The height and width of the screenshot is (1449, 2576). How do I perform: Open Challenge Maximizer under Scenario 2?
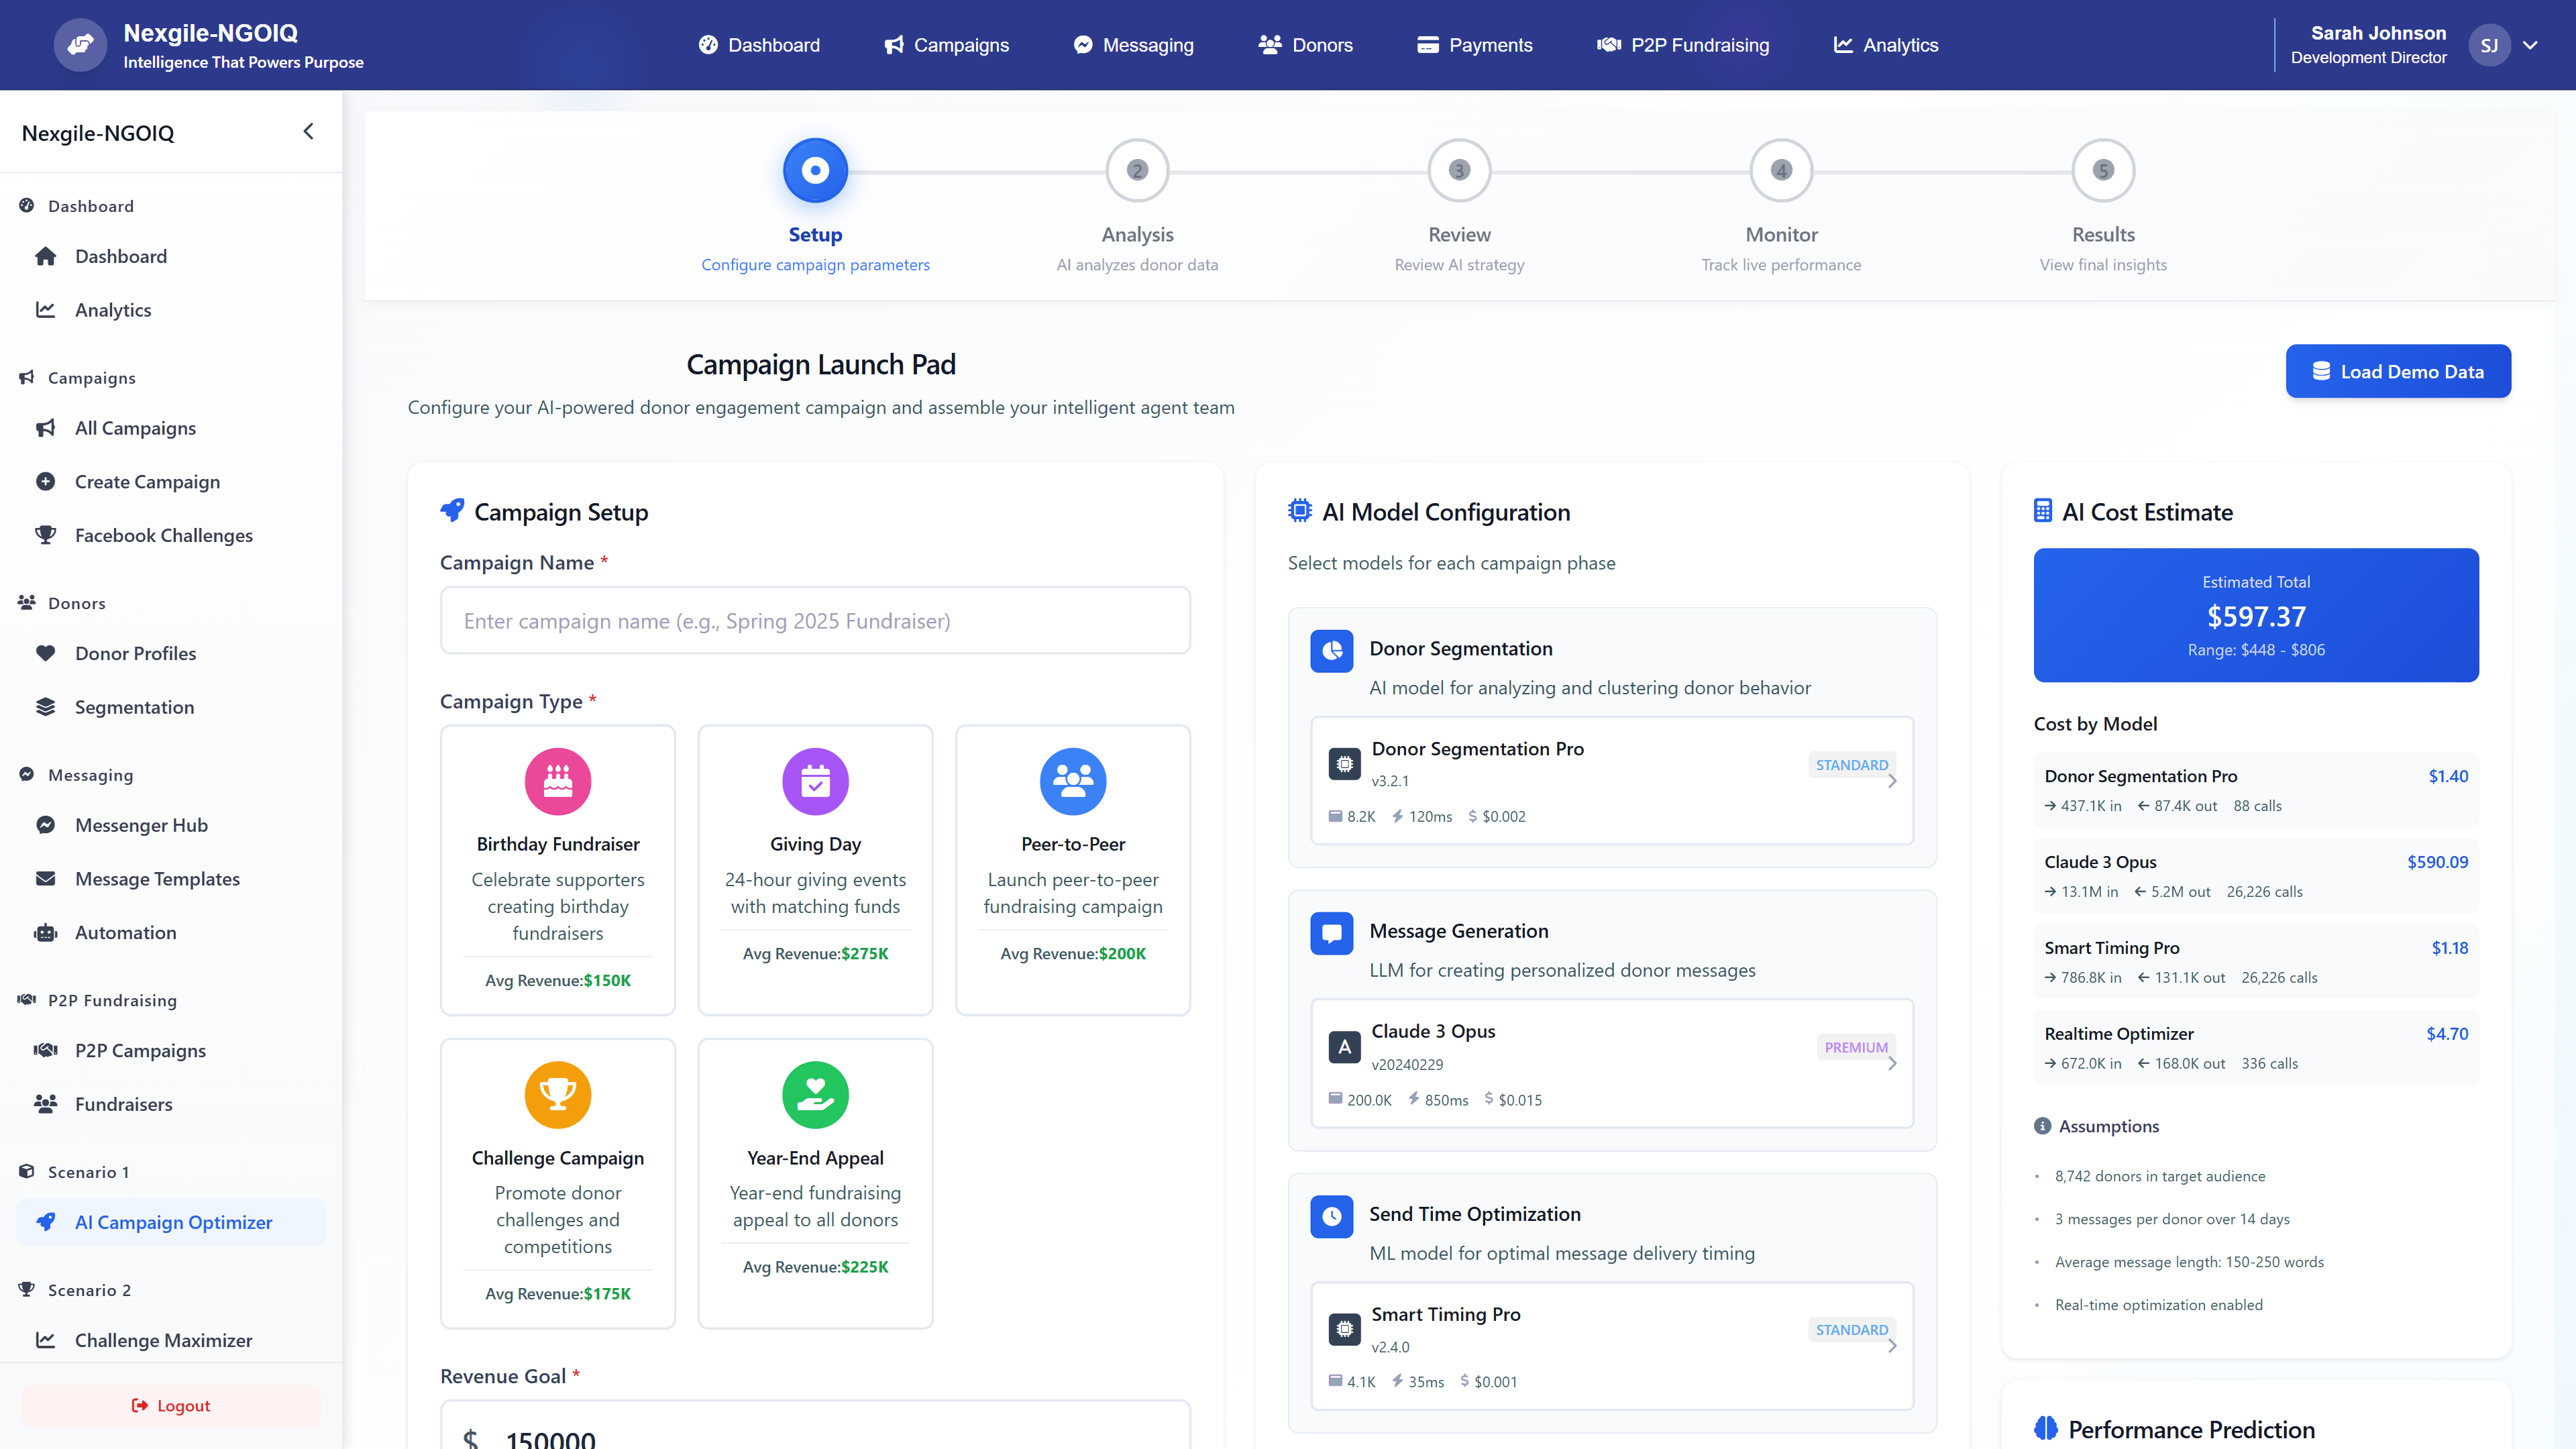click(x=163, y=1340)
